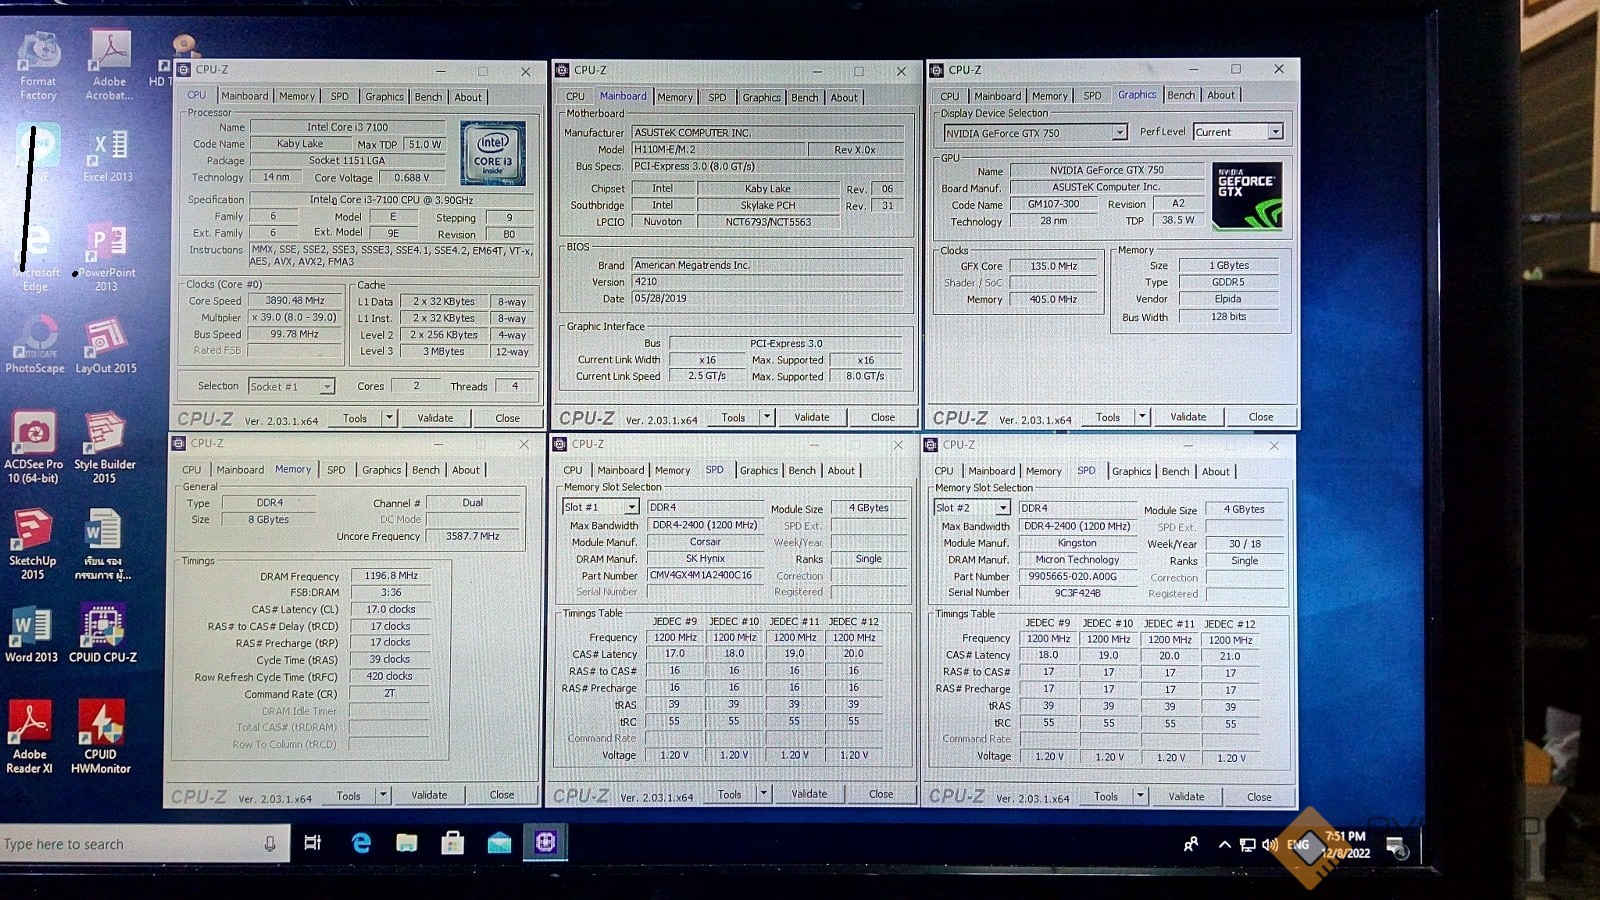Open the Format Factory desktop icon
This screenshot has width=1600, height=900.
[38, 66]
